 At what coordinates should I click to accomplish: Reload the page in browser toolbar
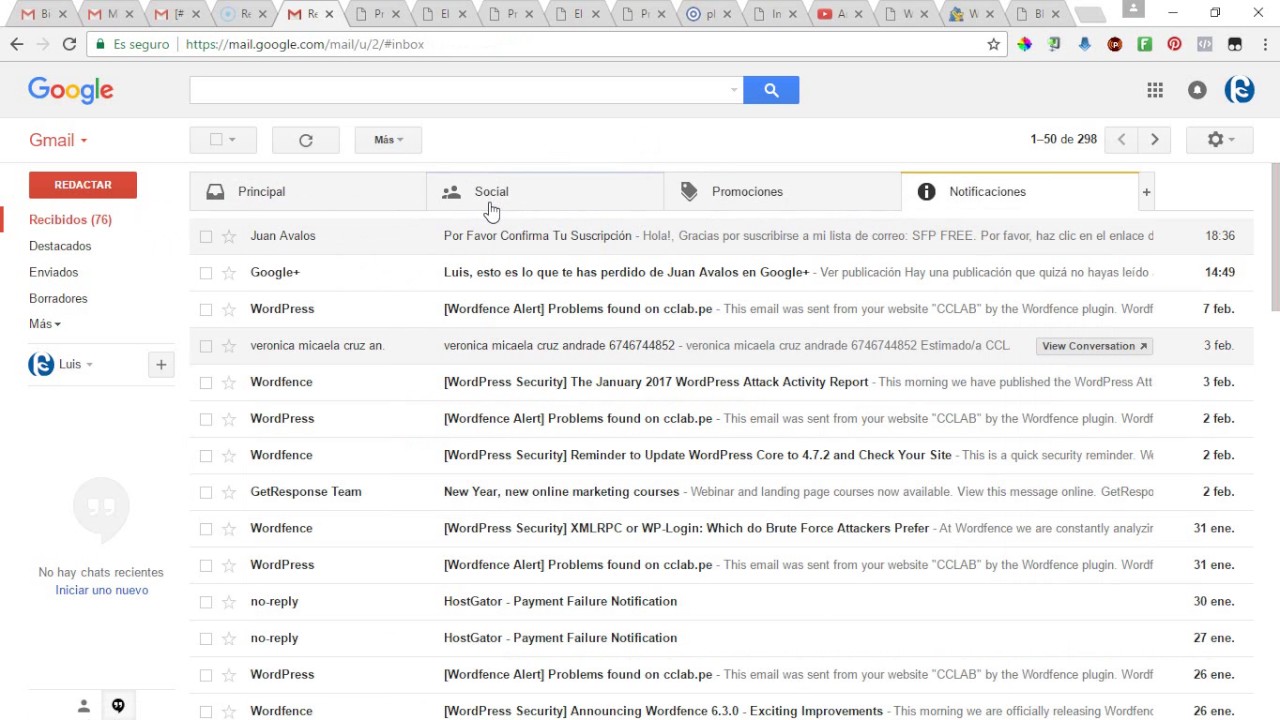[69, 44]
